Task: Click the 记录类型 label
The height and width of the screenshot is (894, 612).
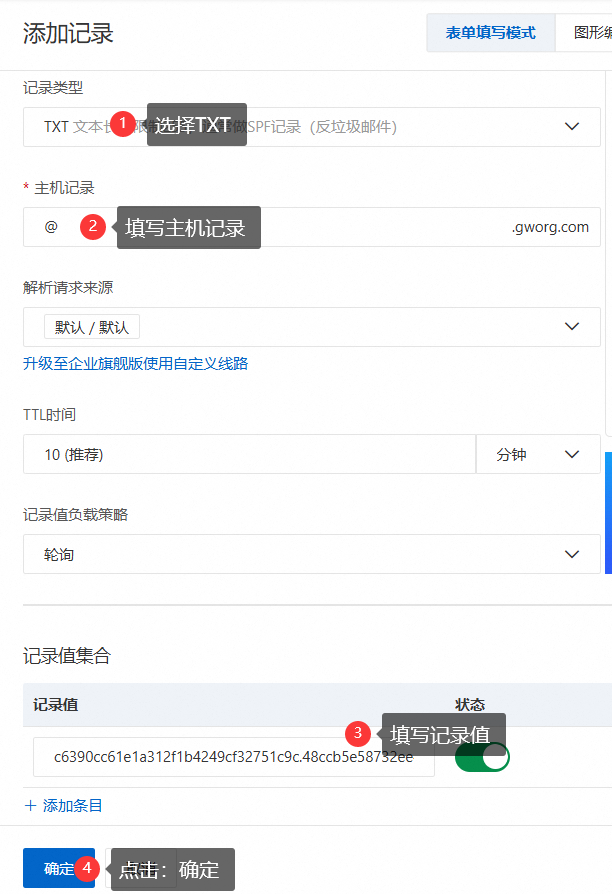Action: 53,87
